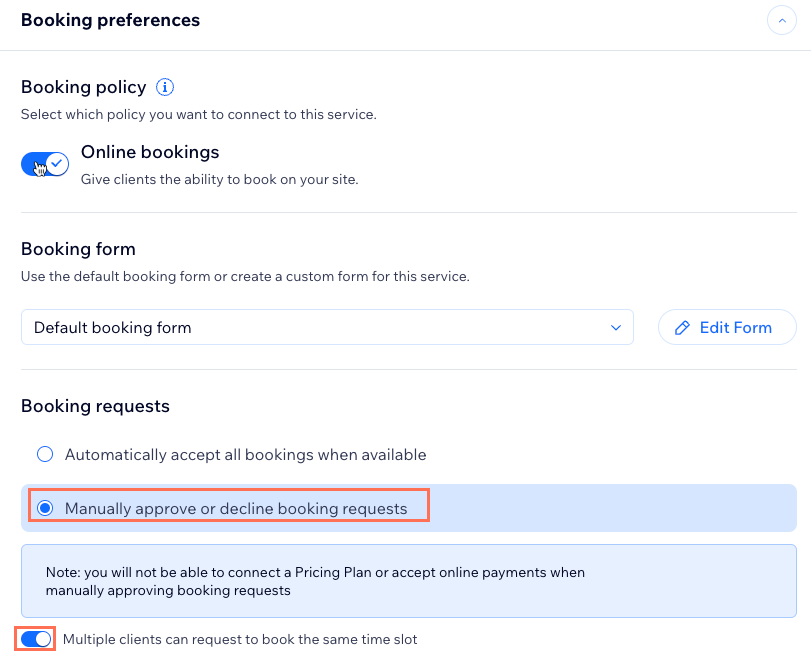
Task: Toggle multiple clients same time slot switch
Action: [x=36, y=639]
